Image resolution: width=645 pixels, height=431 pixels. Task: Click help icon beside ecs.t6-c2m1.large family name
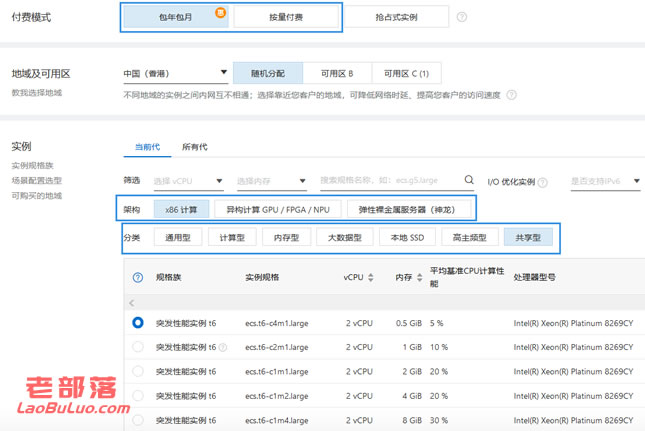pos(223,348)
